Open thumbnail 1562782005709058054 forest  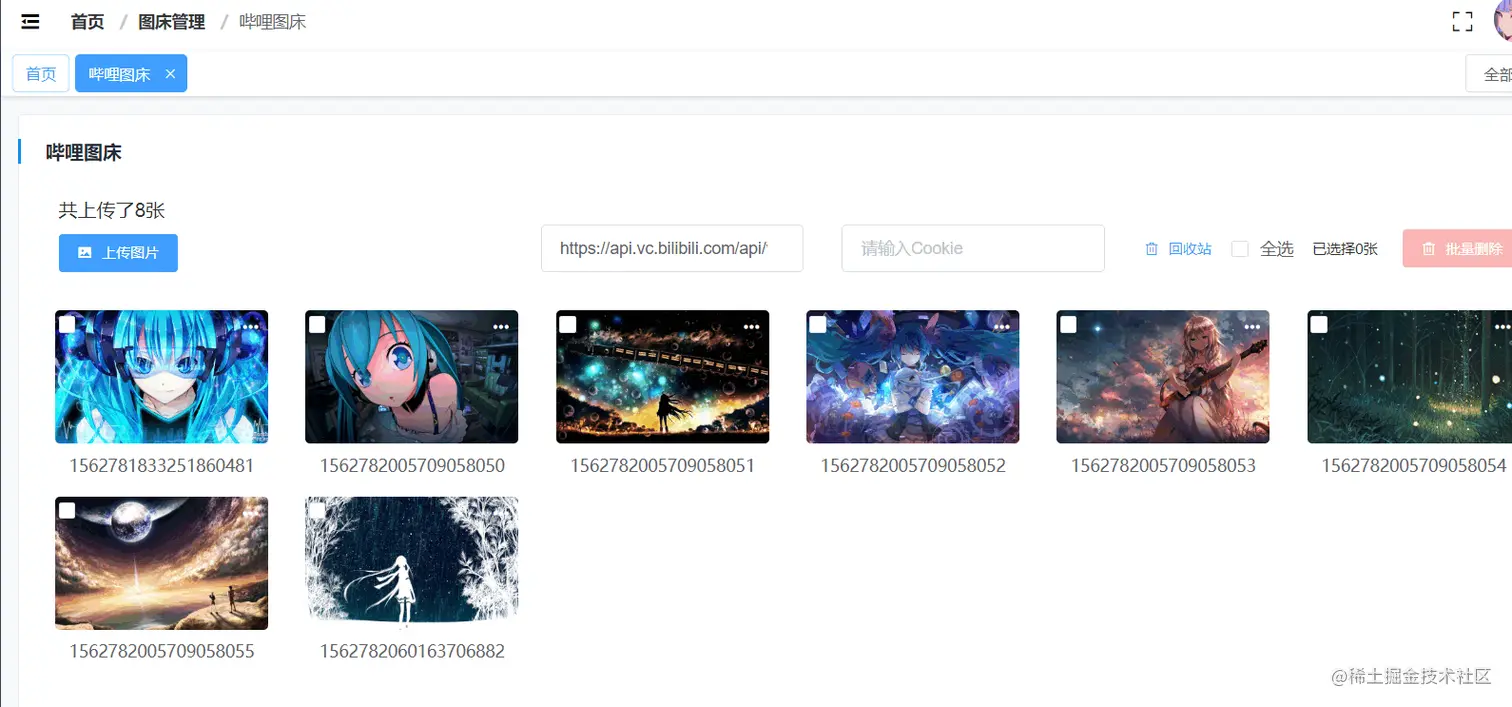(x=1410, y=377)
